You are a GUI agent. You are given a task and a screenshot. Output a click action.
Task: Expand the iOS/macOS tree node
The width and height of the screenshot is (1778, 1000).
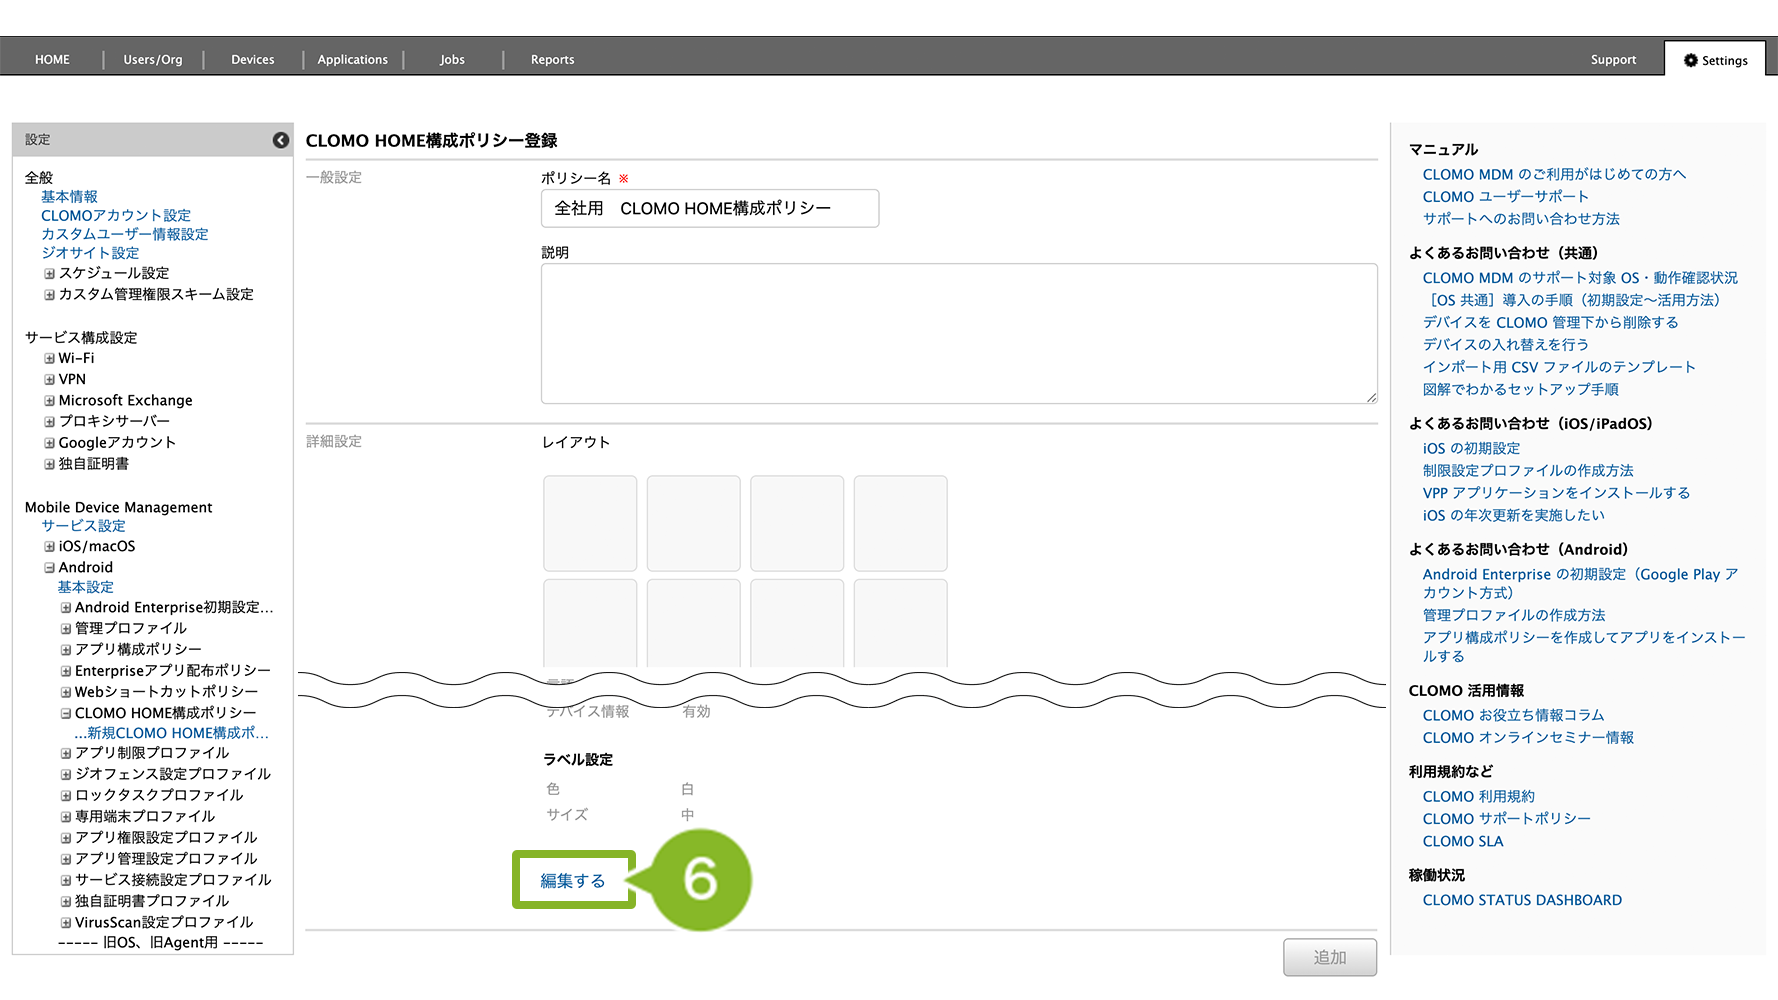(49, 547)
